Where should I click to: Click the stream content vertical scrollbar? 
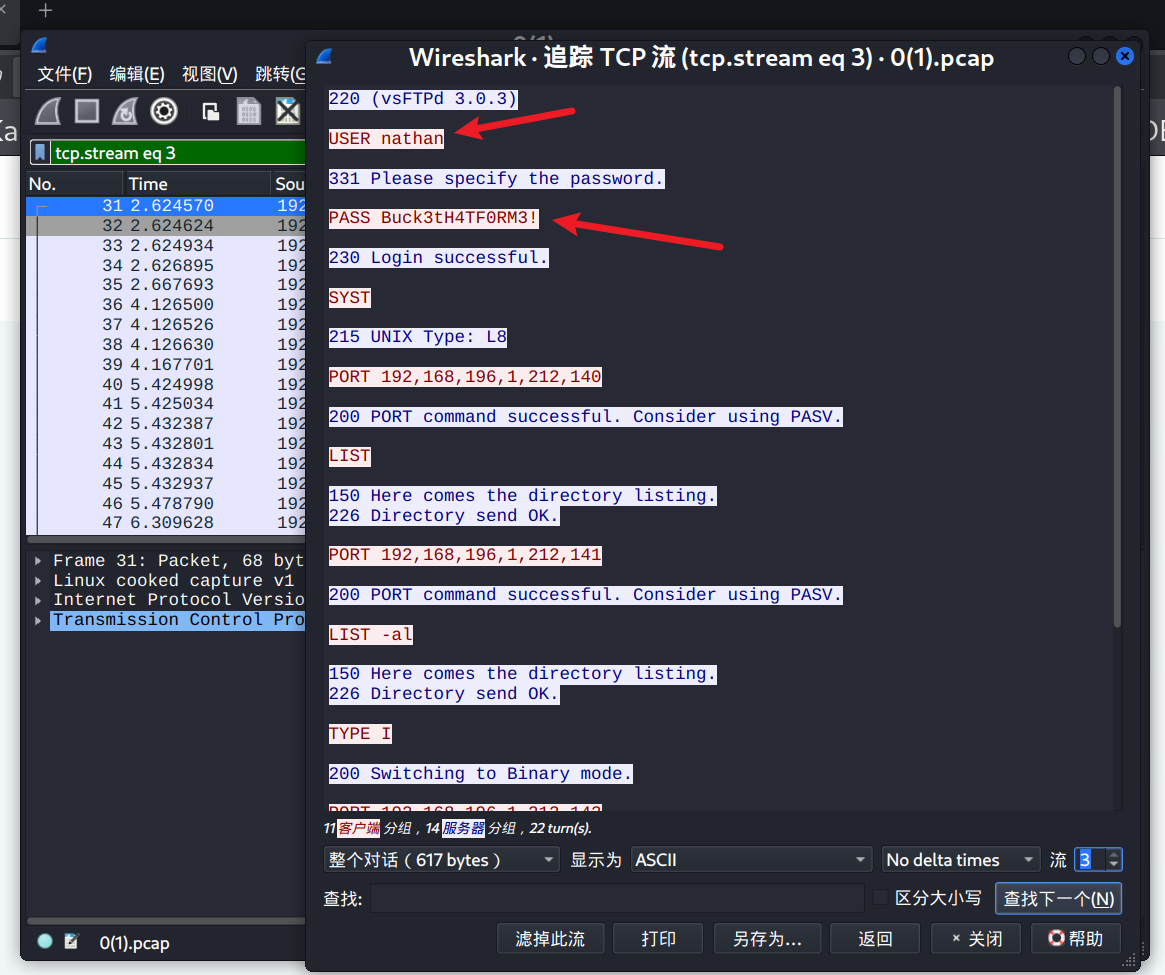pyautogui.click(x=1117, y=357)
